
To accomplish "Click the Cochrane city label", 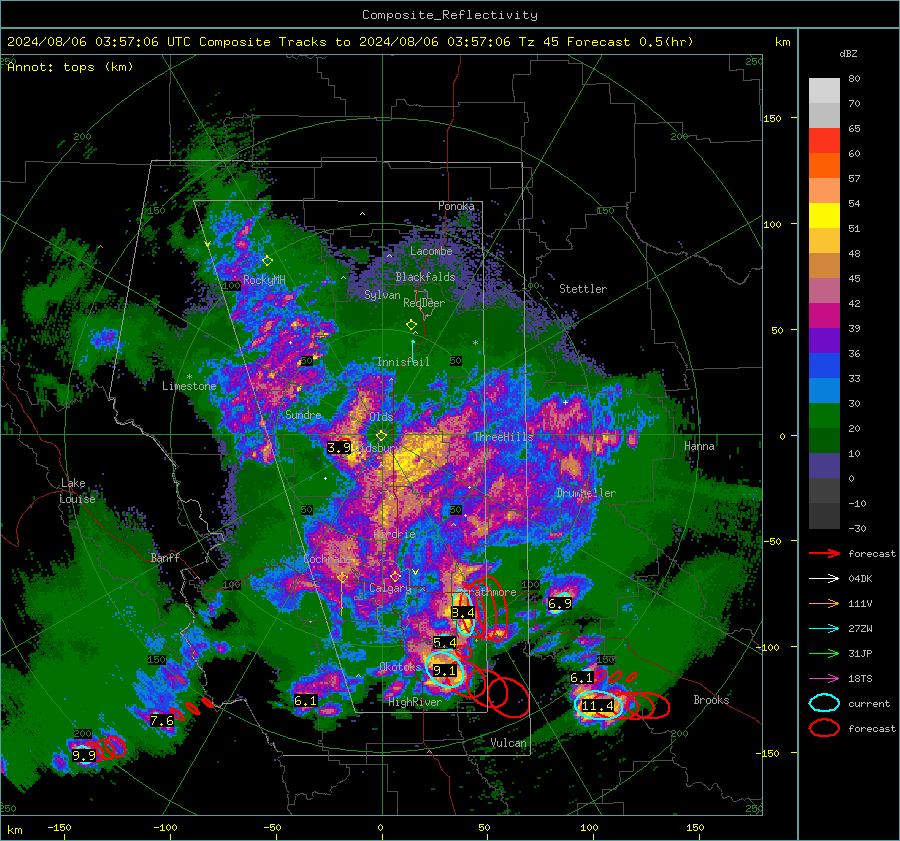I will (327, 559).
